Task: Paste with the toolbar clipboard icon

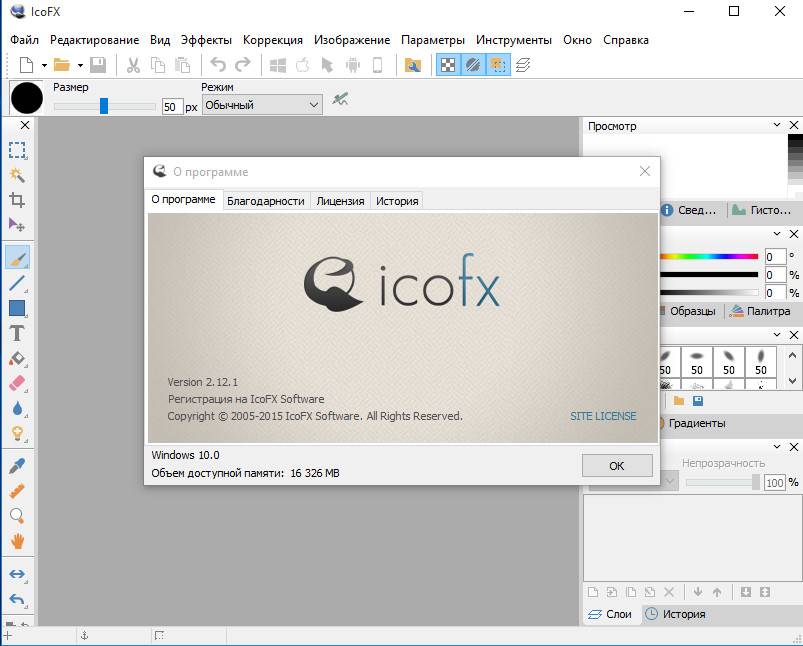Action: (182, 65)
